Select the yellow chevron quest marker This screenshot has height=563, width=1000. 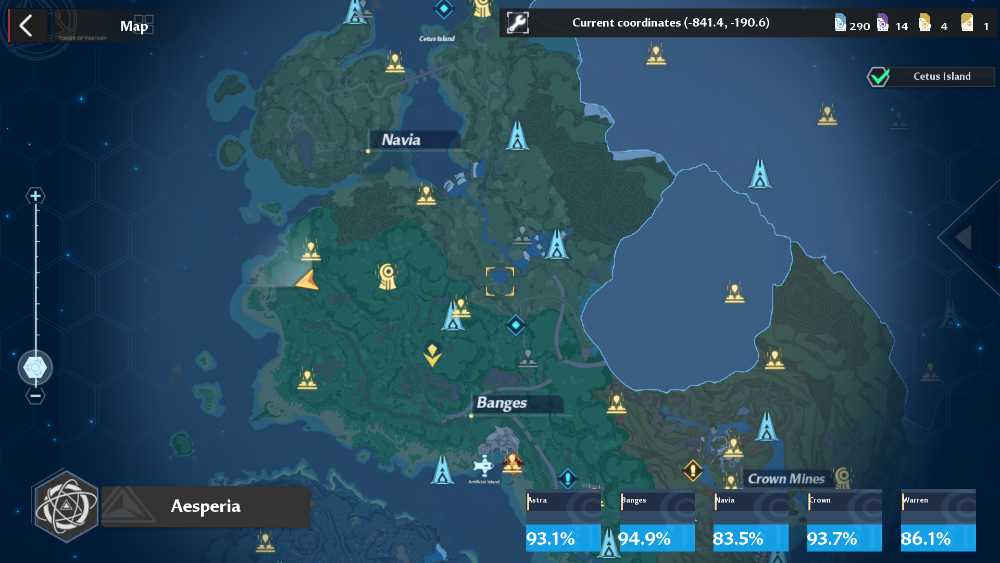click(x=432, y=355)
